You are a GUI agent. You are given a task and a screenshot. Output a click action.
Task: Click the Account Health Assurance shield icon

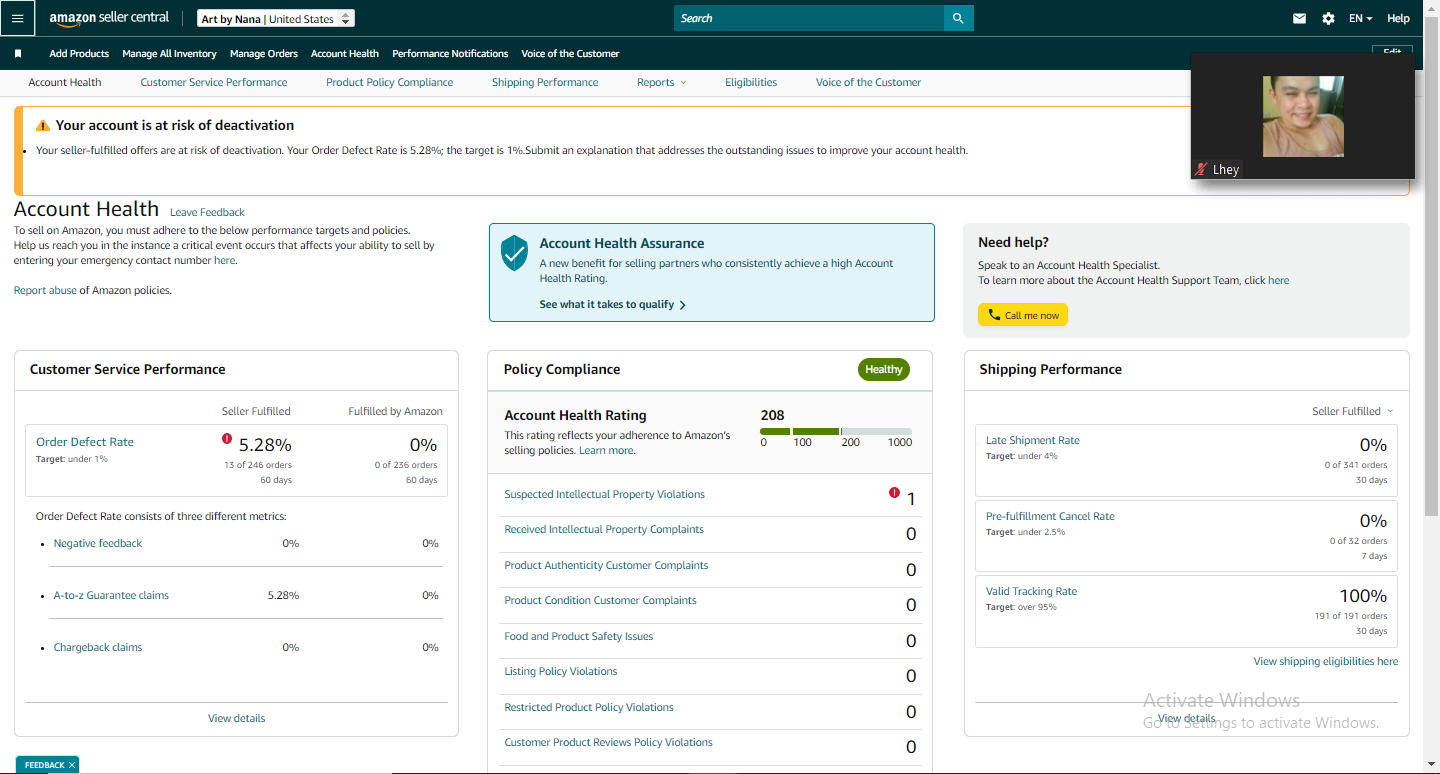pos(514,253)
